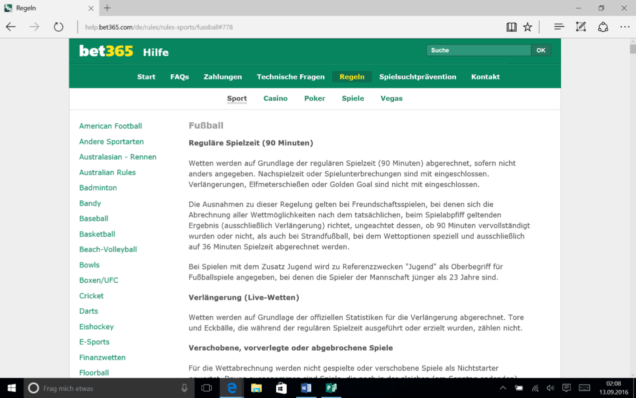Open Darts rules link
The width and height of the screenshot is (636, 398).
[88, 311]
